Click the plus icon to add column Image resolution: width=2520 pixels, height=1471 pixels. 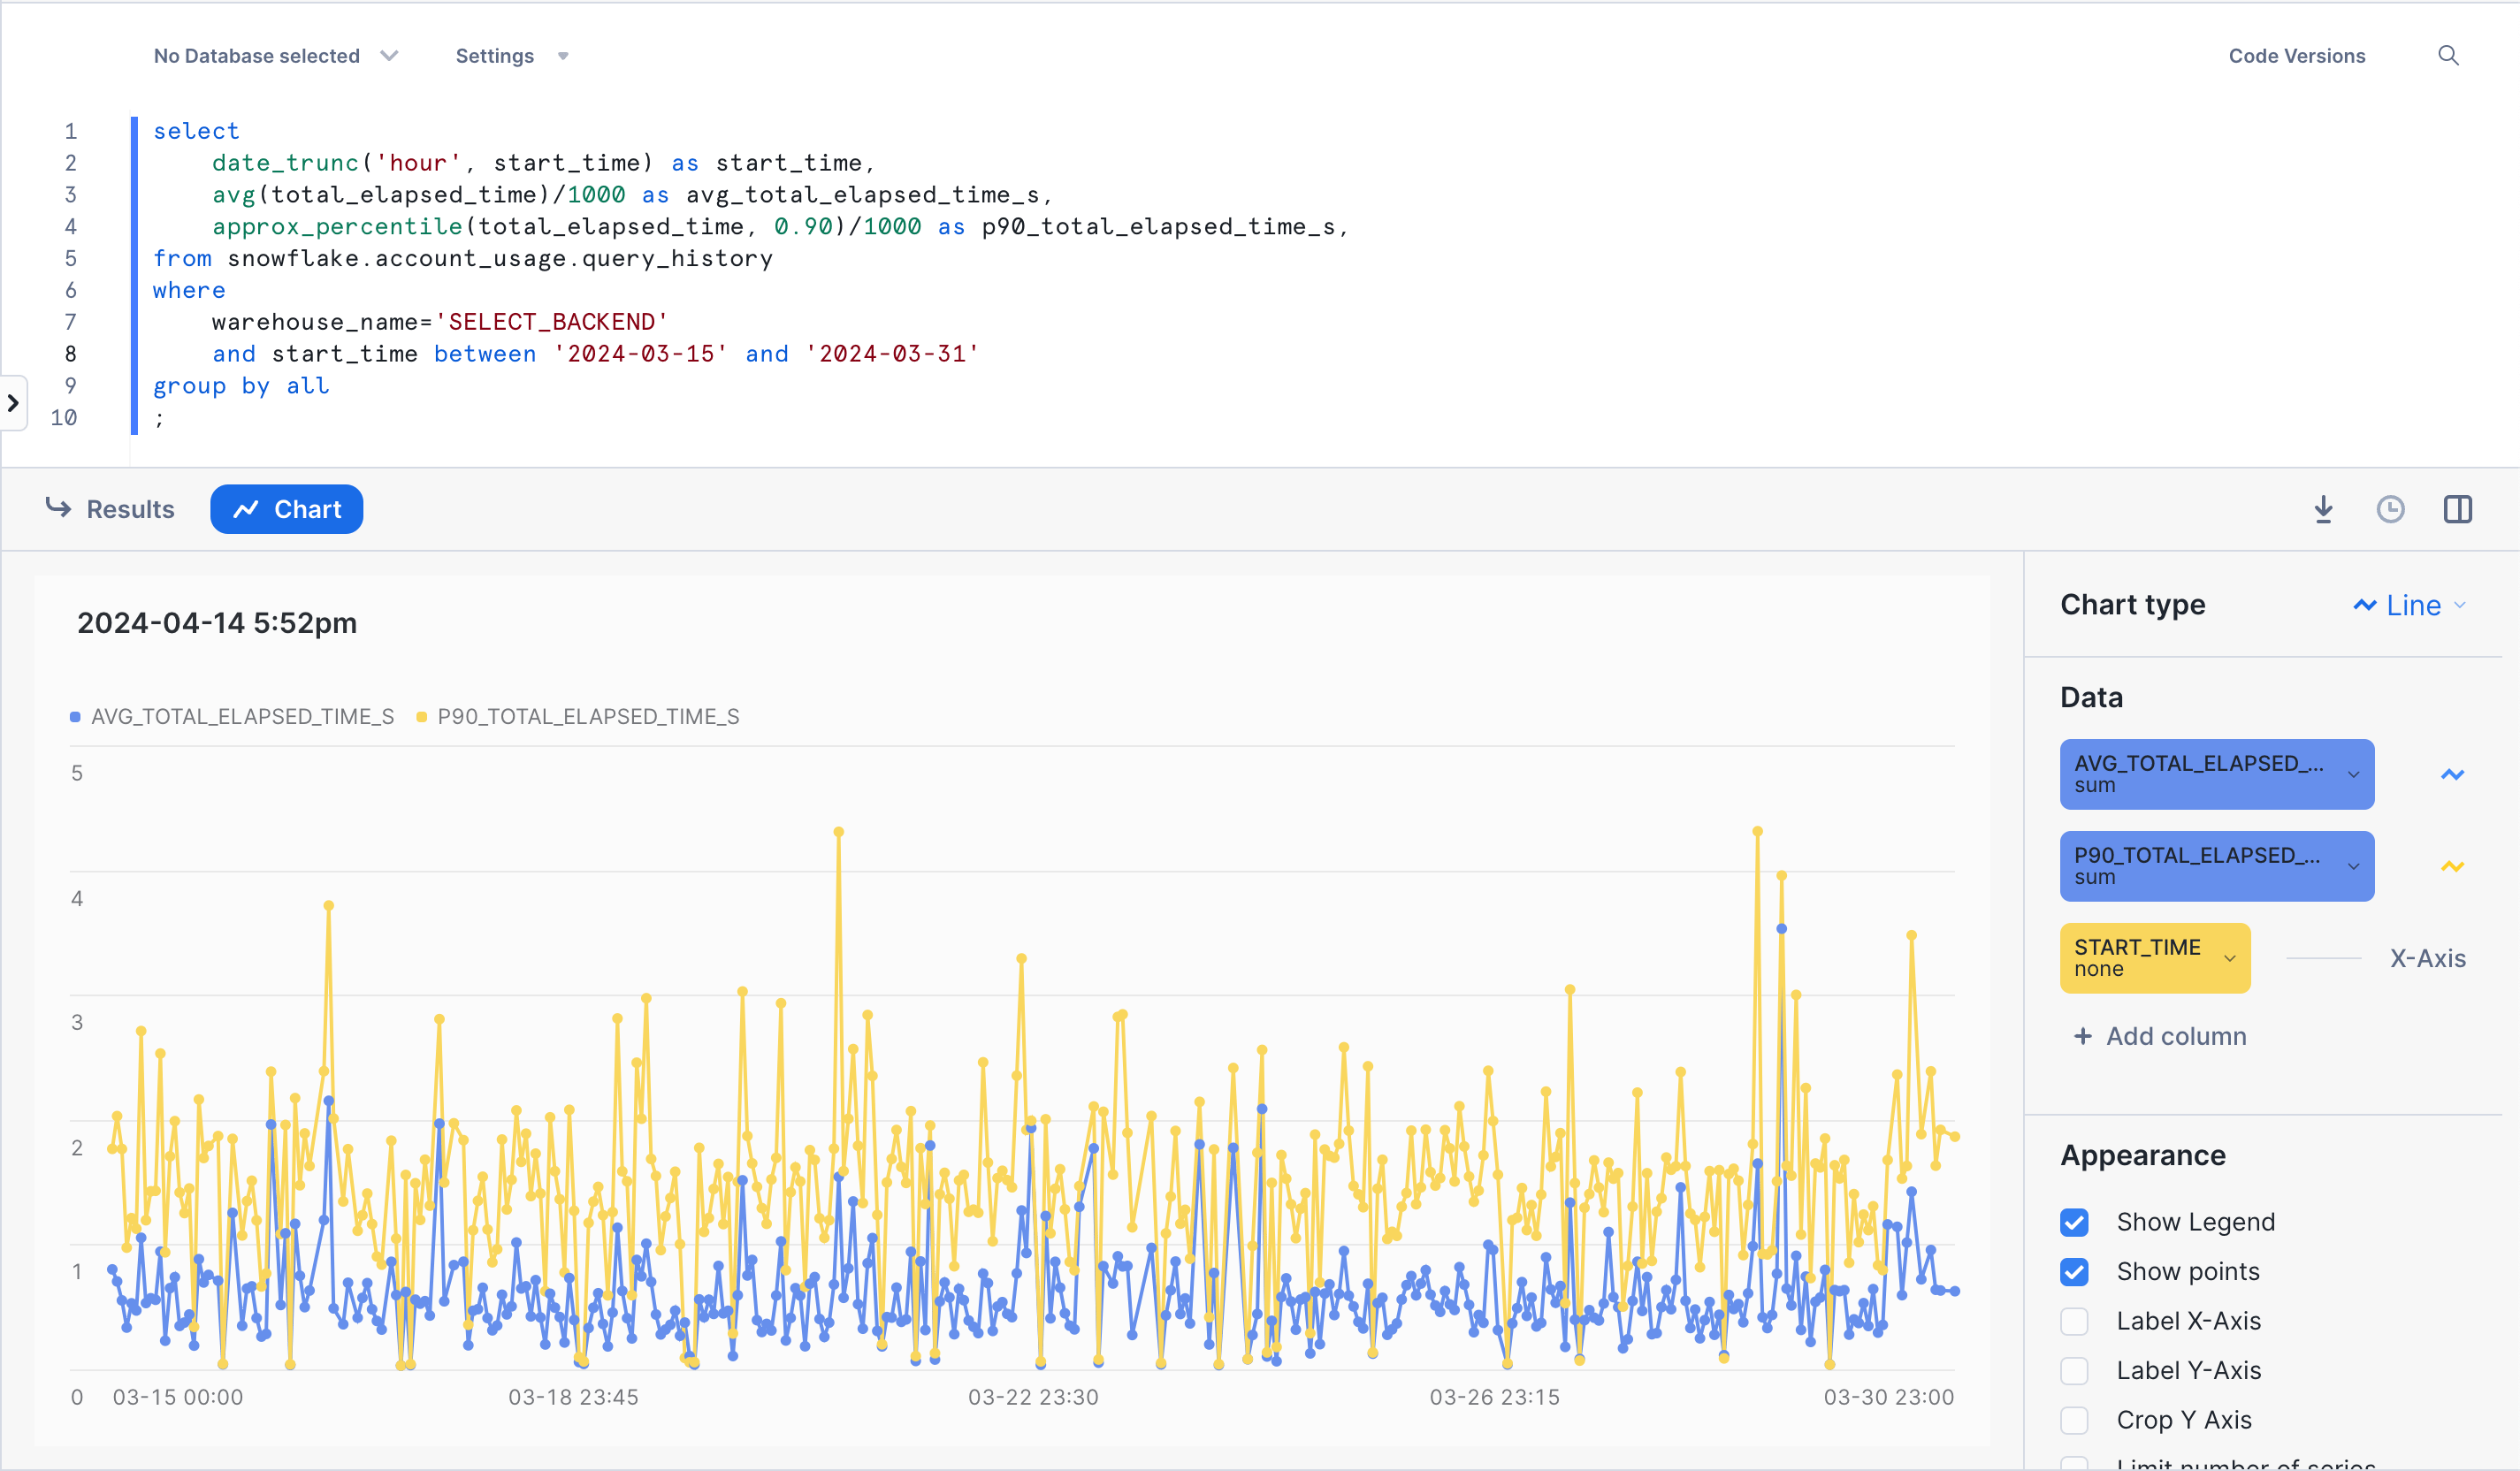(x=2082, y=1036)
